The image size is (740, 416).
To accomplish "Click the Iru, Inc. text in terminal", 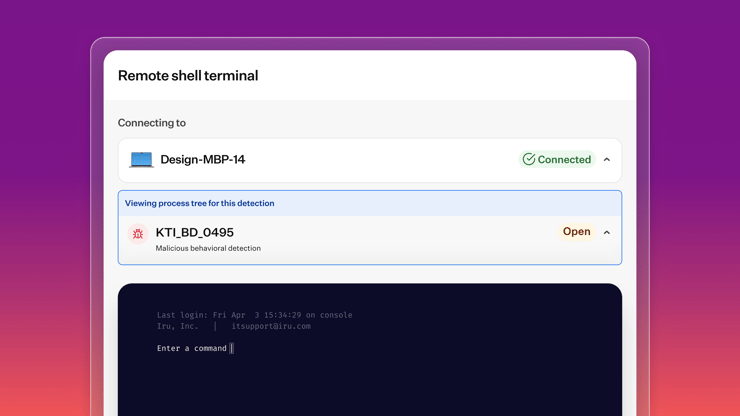I will (x=177, y=326).
